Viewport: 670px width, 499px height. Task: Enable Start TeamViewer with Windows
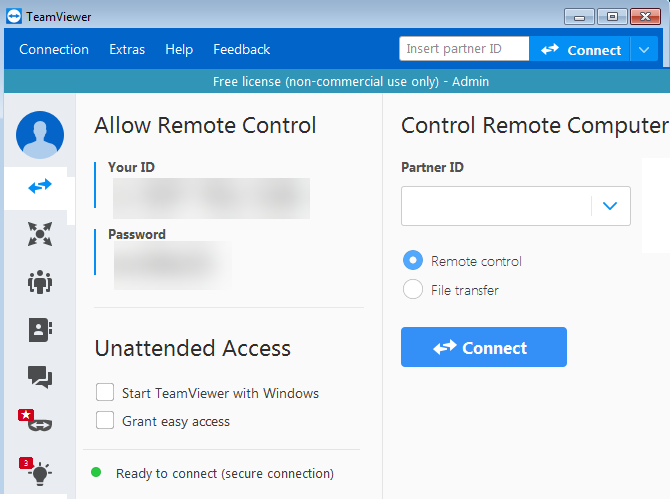[x=105, y=393]
